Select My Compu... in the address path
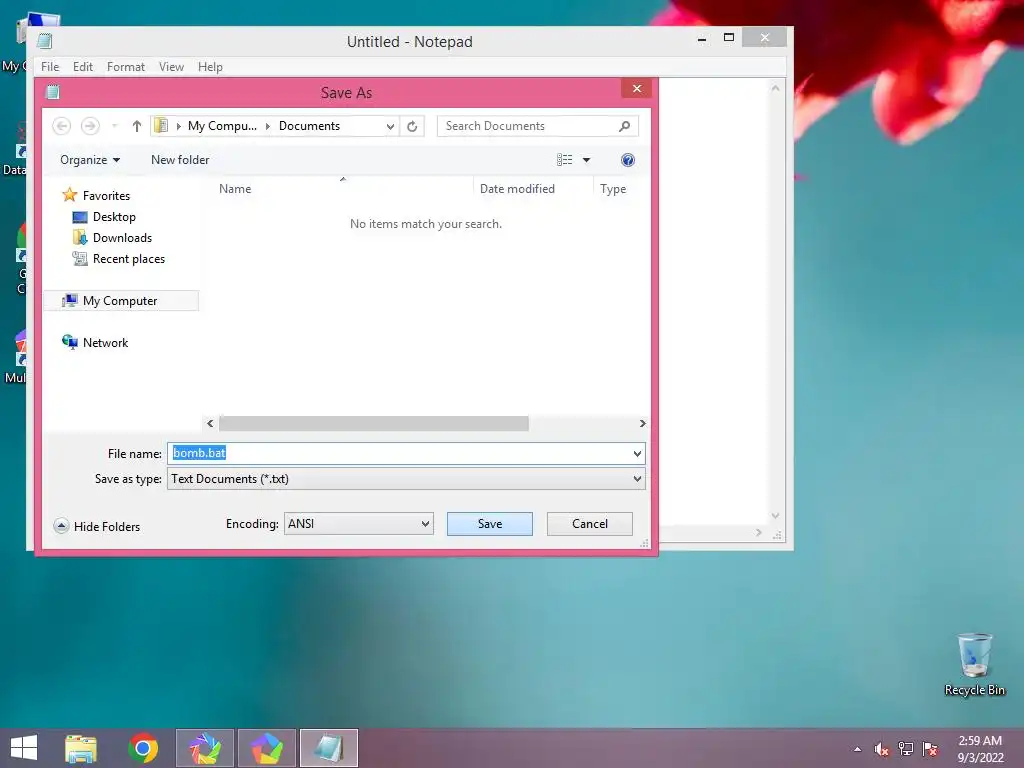The width and height of the screenshot is (1024, 768). tap(222, 126)
